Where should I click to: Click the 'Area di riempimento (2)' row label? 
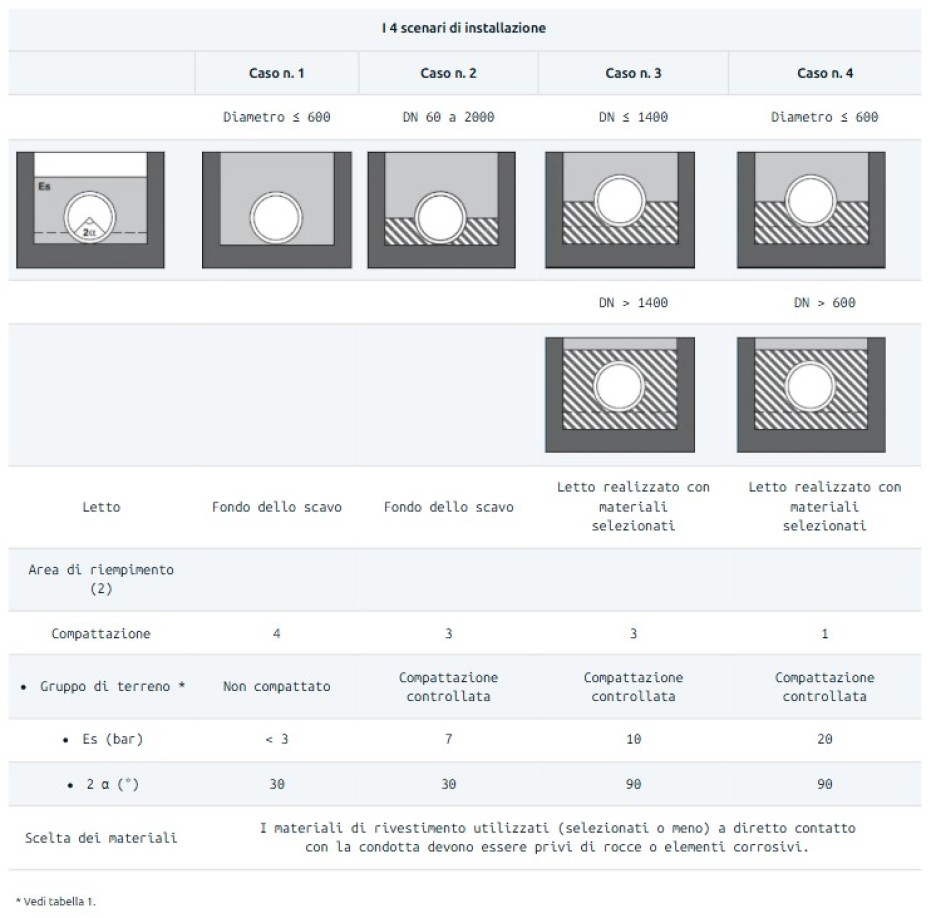[x=101, y=579]
